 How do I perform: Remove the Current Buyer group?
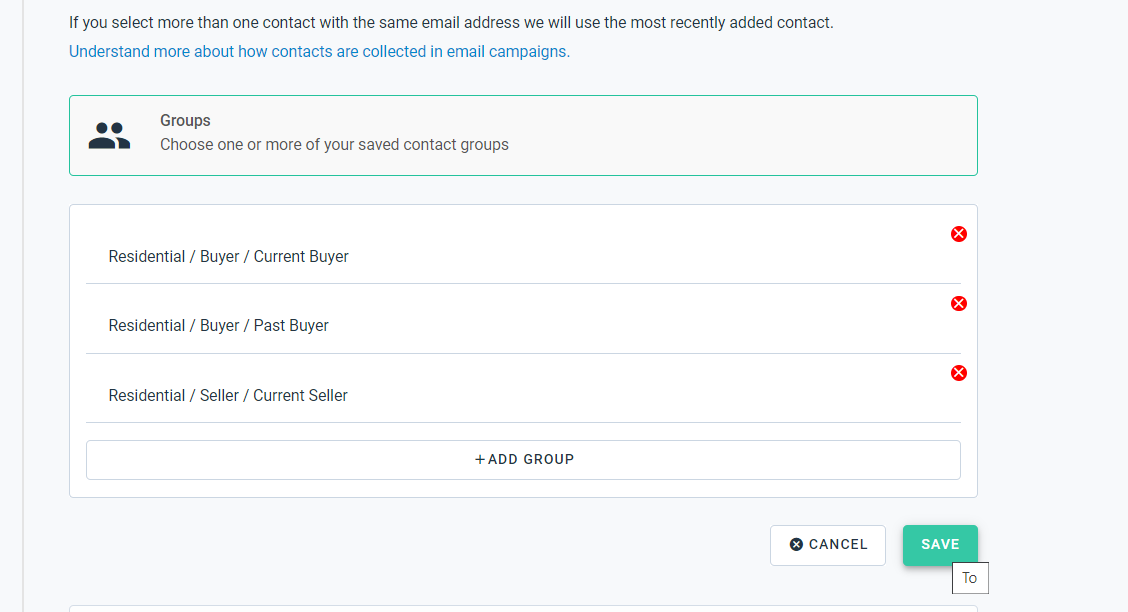958,234
